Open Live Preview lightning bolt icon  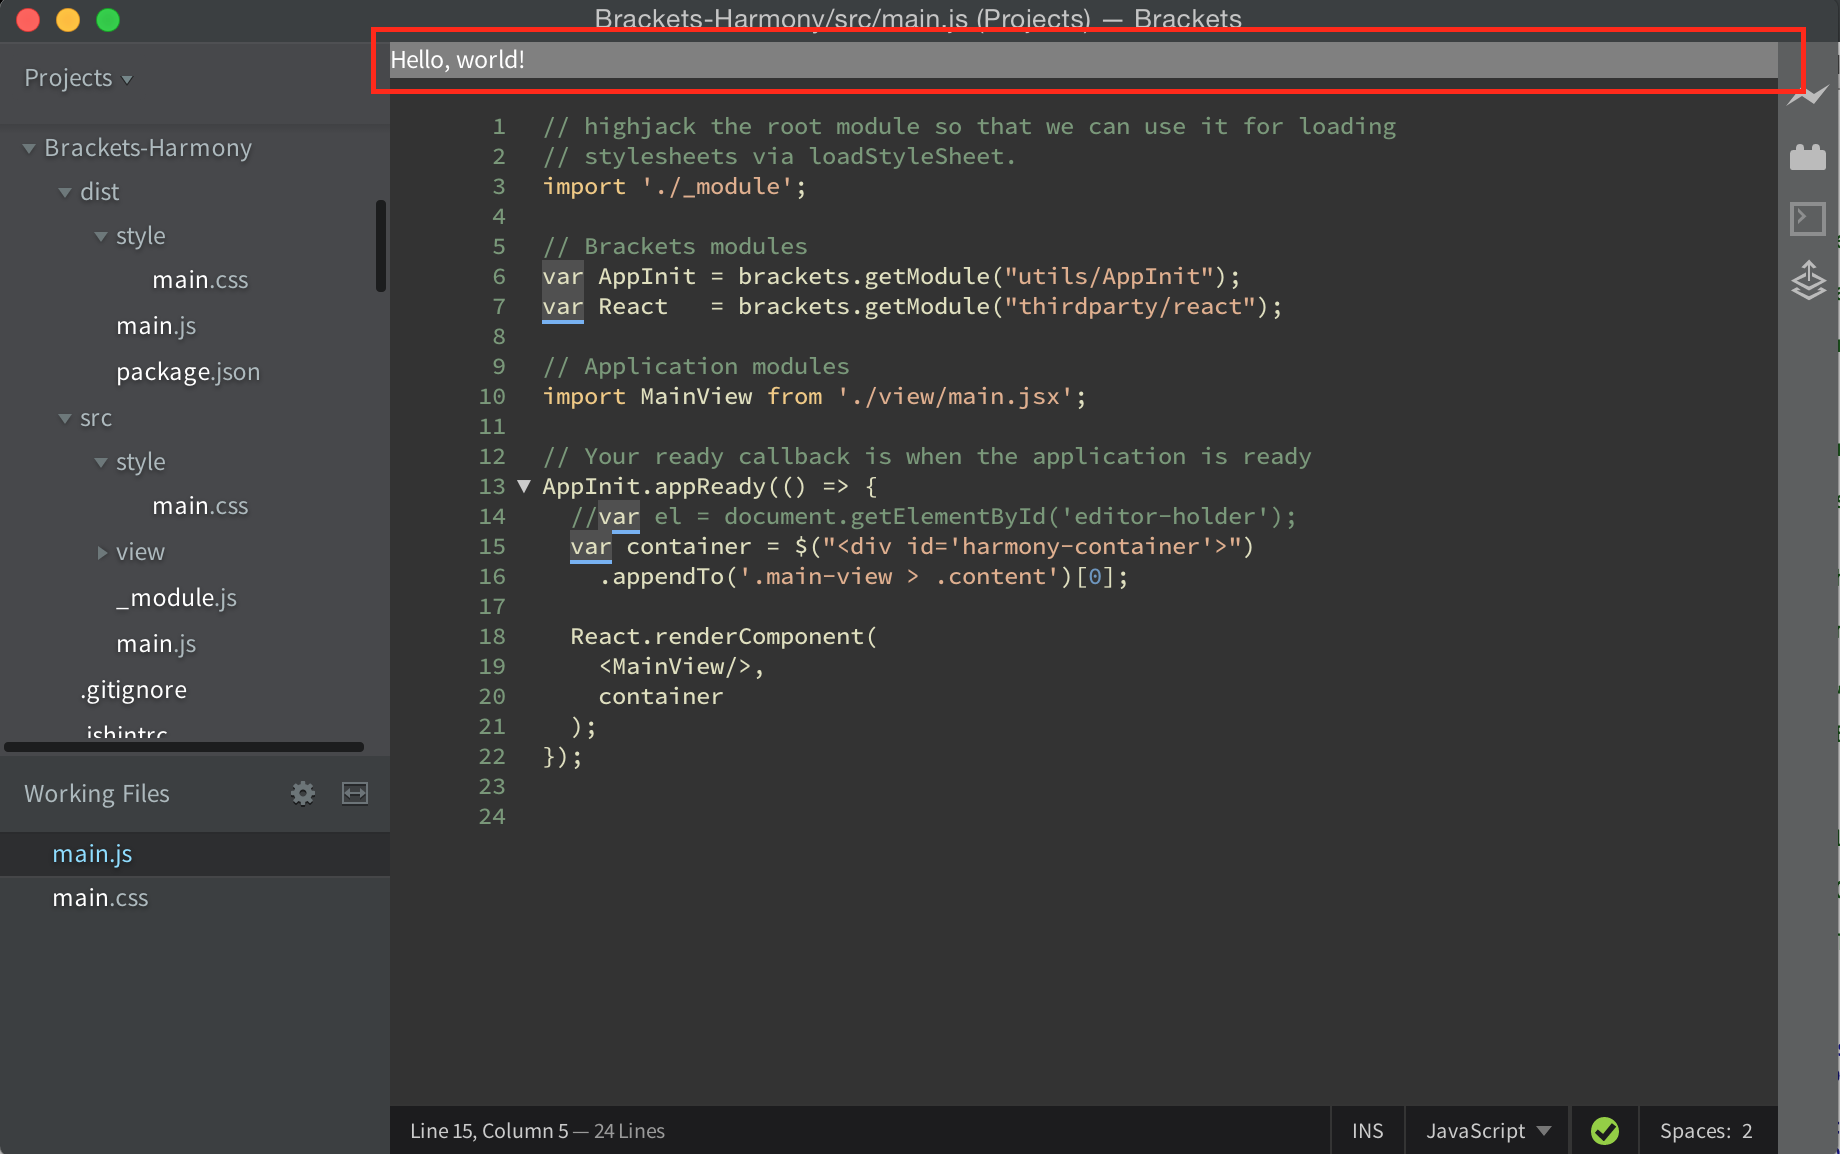(1808, 96)
